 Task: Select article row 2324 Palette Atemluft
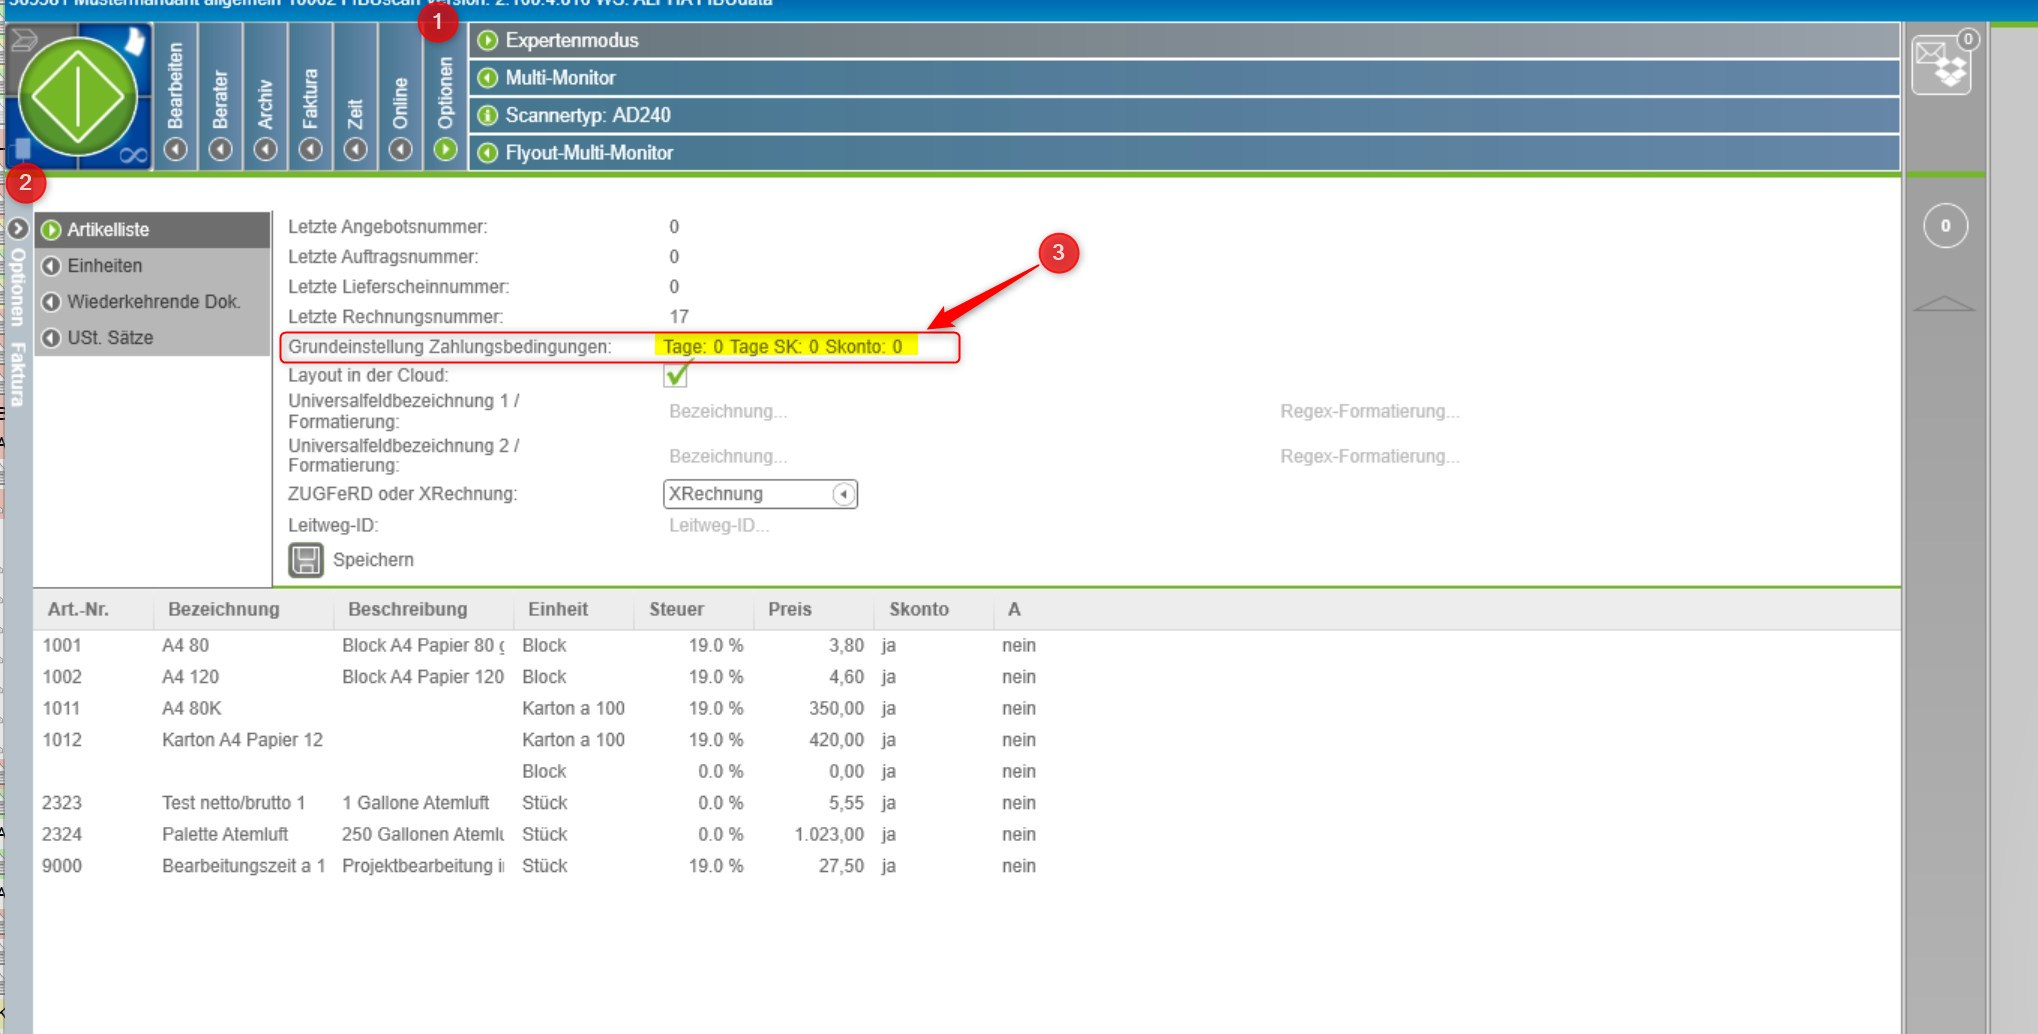225,834
